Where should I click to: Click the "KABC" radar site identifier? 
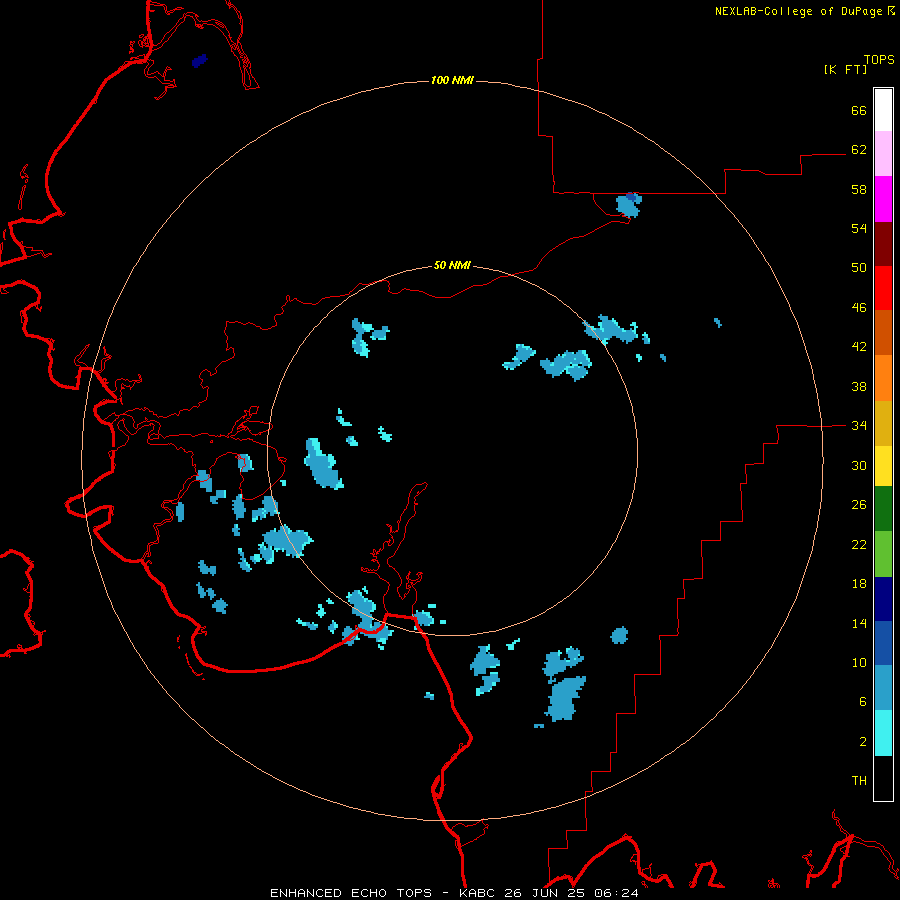click(x=478, y=893)
